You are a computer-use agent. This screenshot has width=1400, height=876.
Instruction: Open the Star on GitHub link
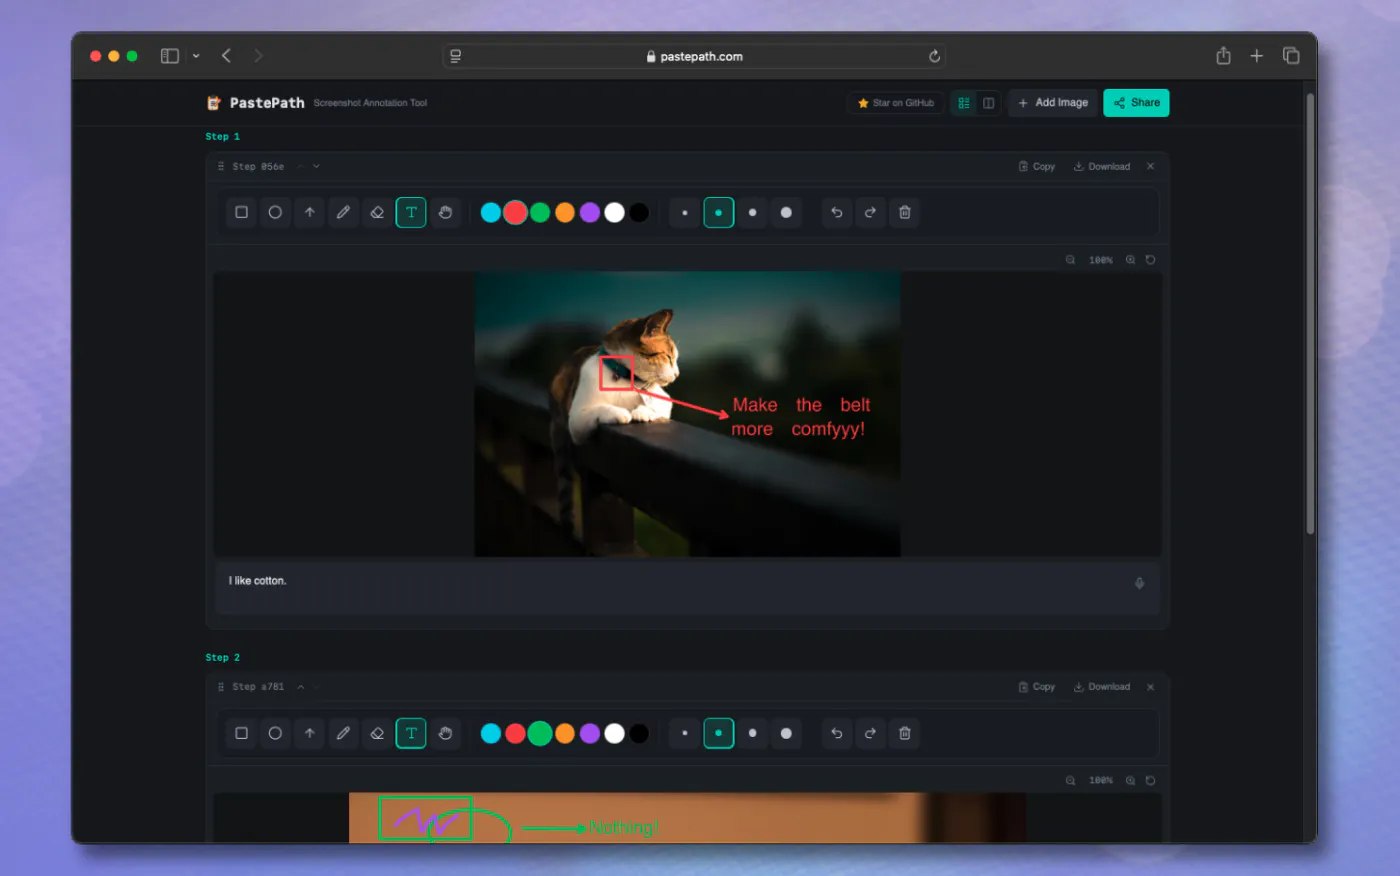point(896,103)
